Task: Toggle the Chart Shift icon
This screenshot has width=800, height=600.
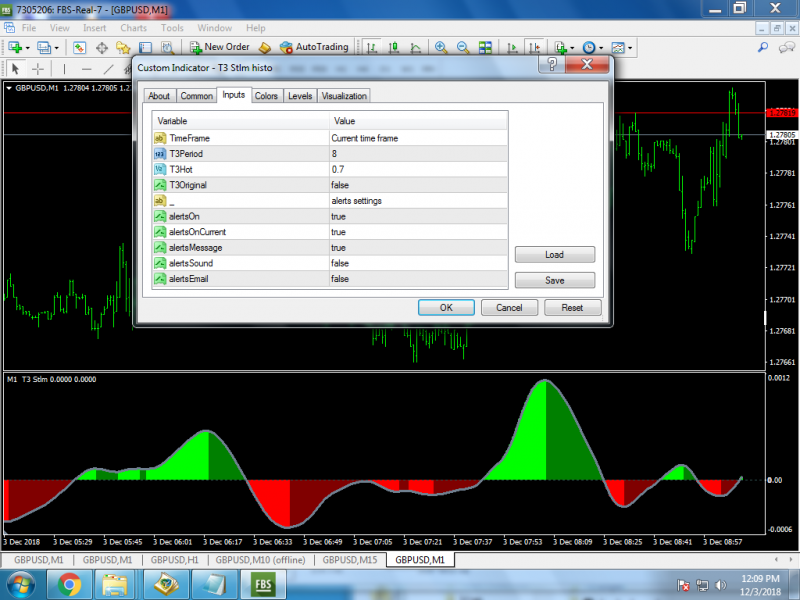Action: (534, 48)
